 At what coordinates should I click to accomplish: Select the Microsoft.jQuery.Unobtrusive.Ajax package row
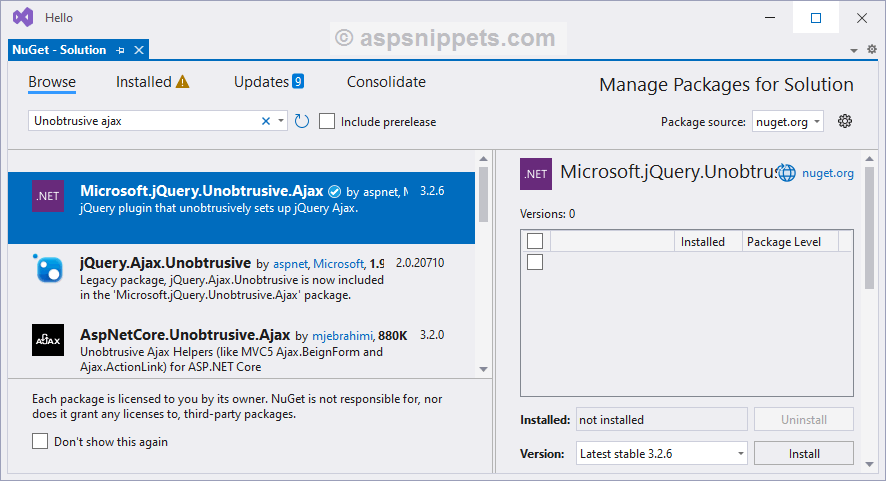[241, 207]
